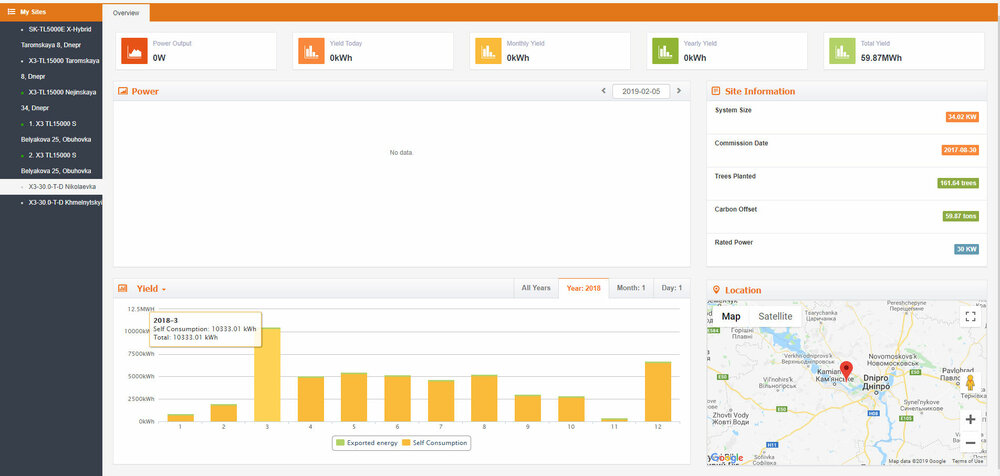Click the Yearly Yield green icon
This screenshot has height=476, width=1000.
tap(665, 51)
